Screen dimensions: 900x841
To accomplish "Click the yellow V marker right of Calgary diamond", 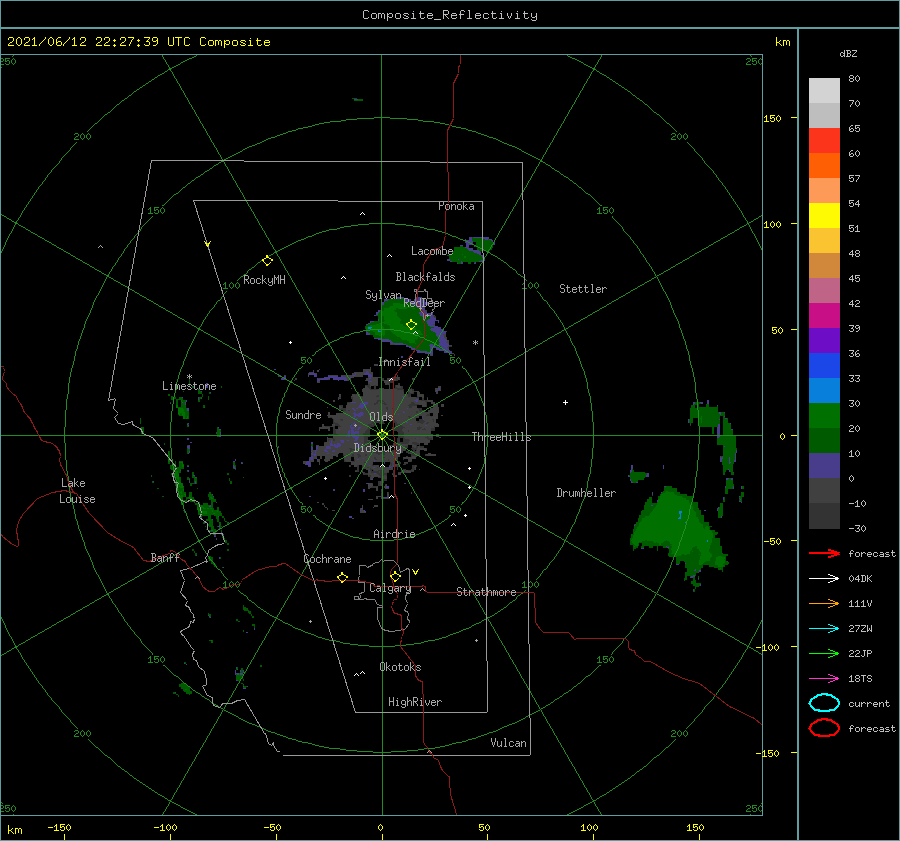I will point(415,572).
